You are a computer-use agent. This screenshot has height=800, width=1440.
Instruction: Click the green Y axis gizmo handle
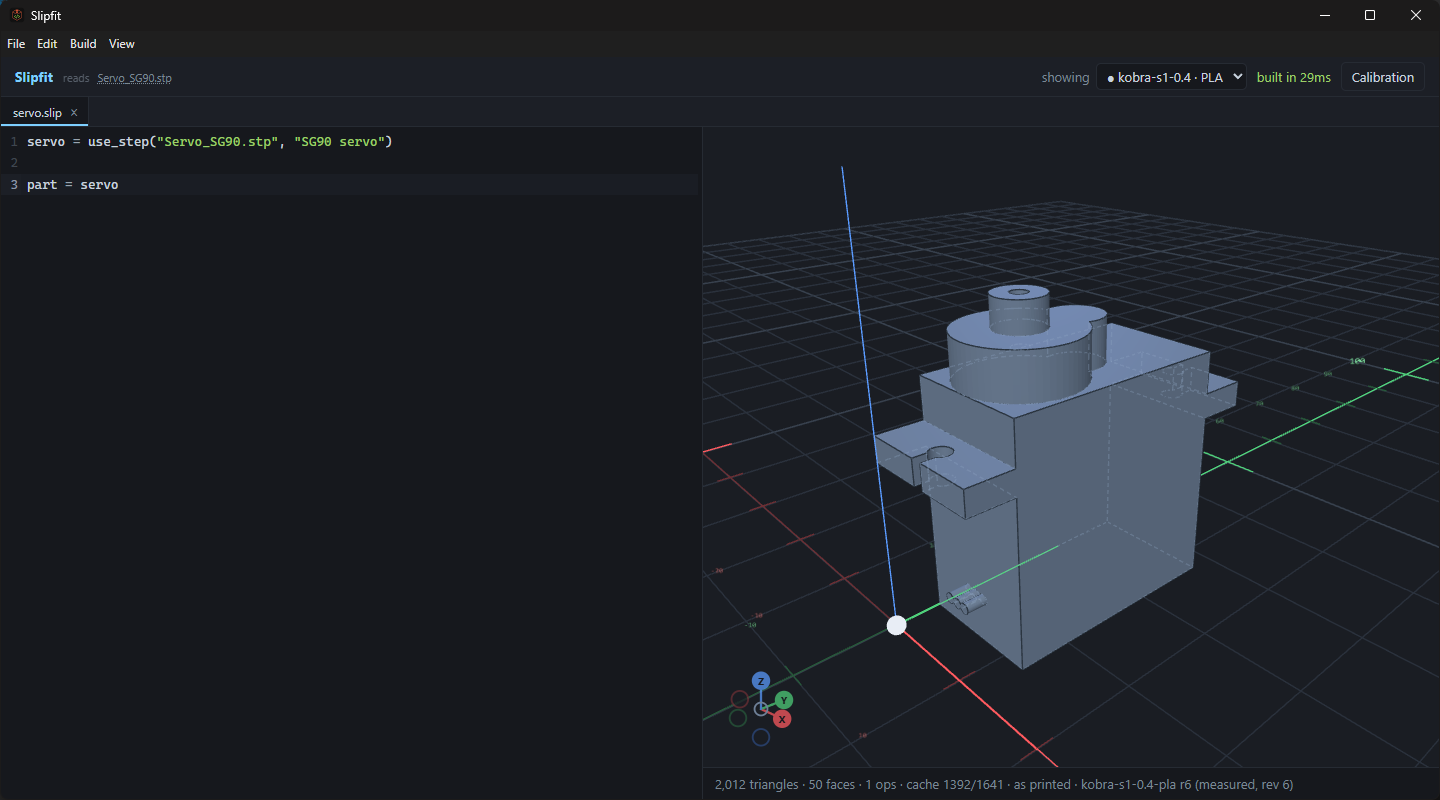784,700
